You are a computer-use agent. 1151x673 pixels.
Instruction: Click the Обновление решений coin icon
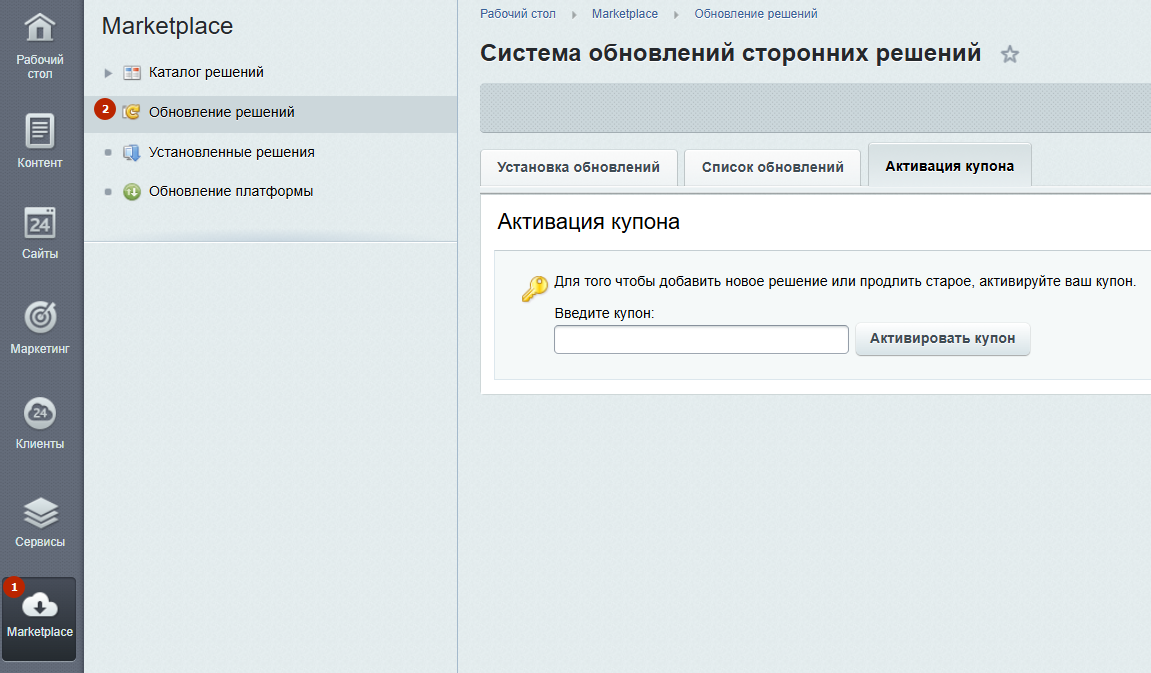(132, 112)
